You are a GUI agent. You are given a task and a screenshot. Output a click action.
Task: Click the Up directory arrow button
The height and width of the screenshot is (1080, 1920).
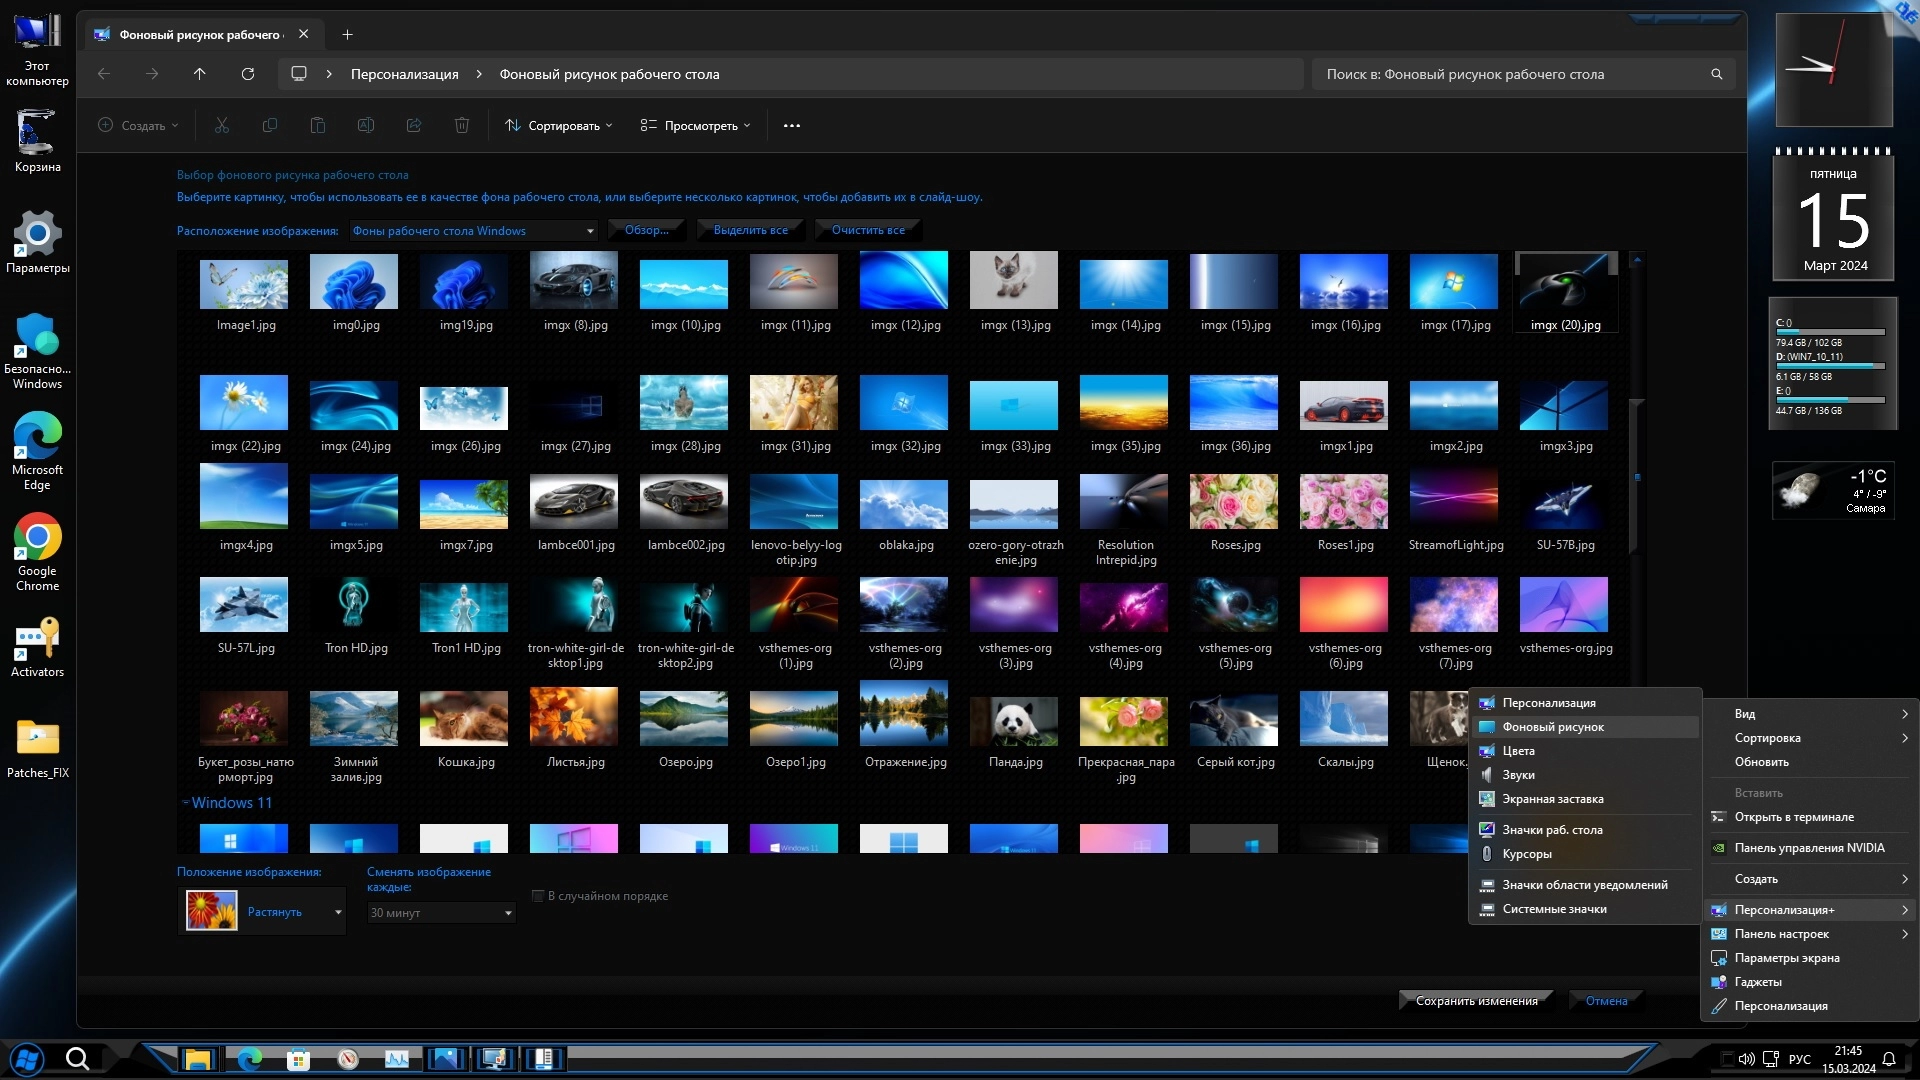pos(200,74)
